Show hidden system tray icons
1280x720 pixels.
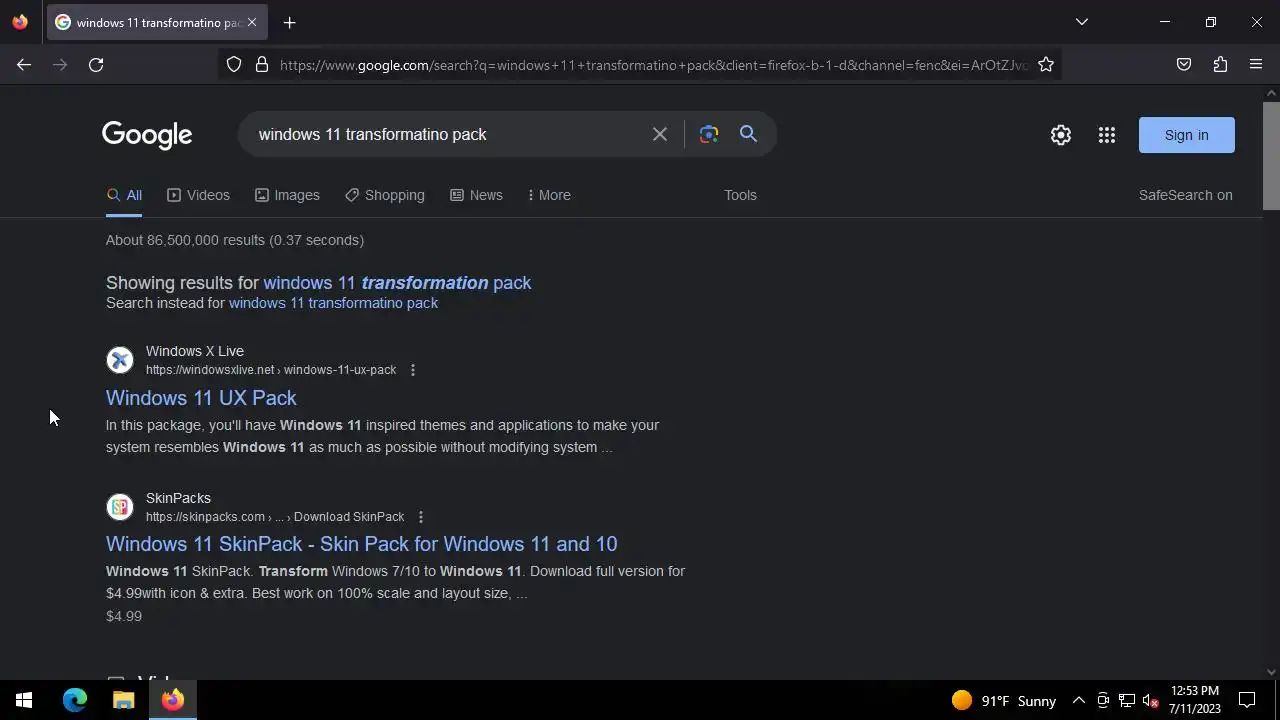coord(1079,701)
